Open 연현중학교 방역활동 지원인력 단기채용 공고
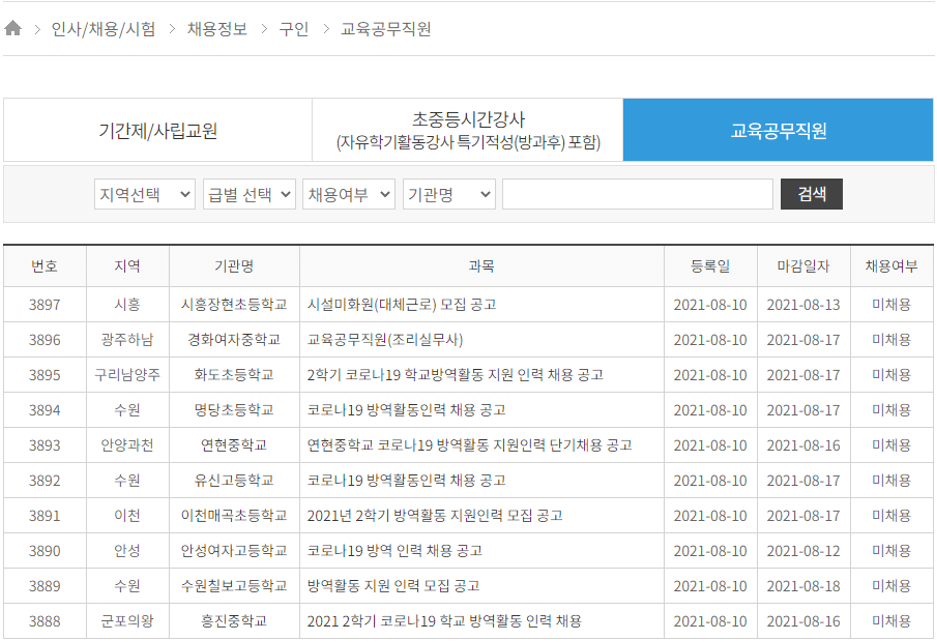The height and width of the screenshot is (642, 937). (x=471, y=446)
